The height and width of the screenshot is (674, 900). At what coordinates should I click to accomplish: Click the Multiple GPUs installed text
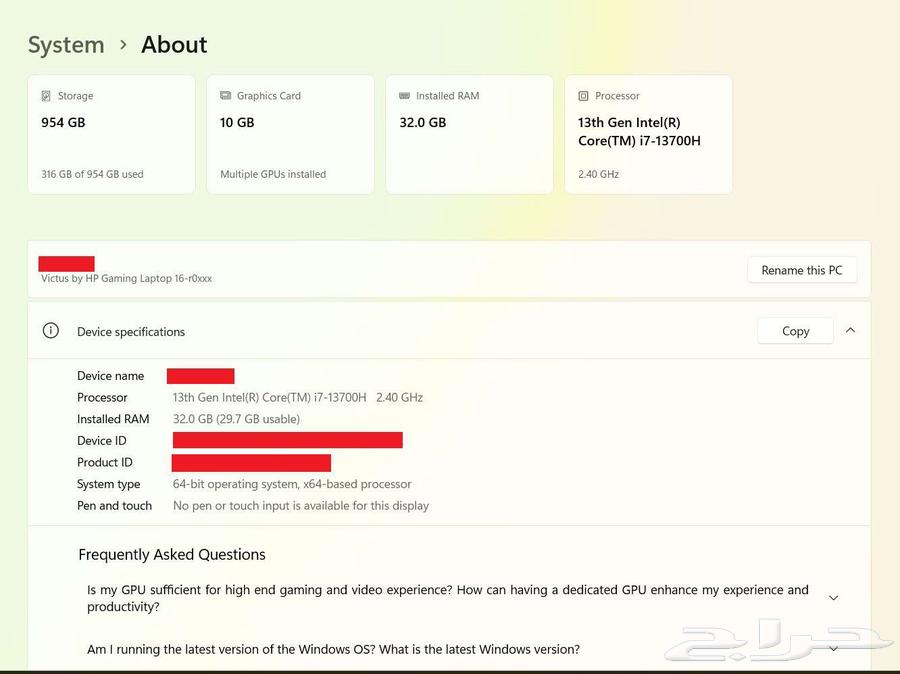click(x=273, y=174)
